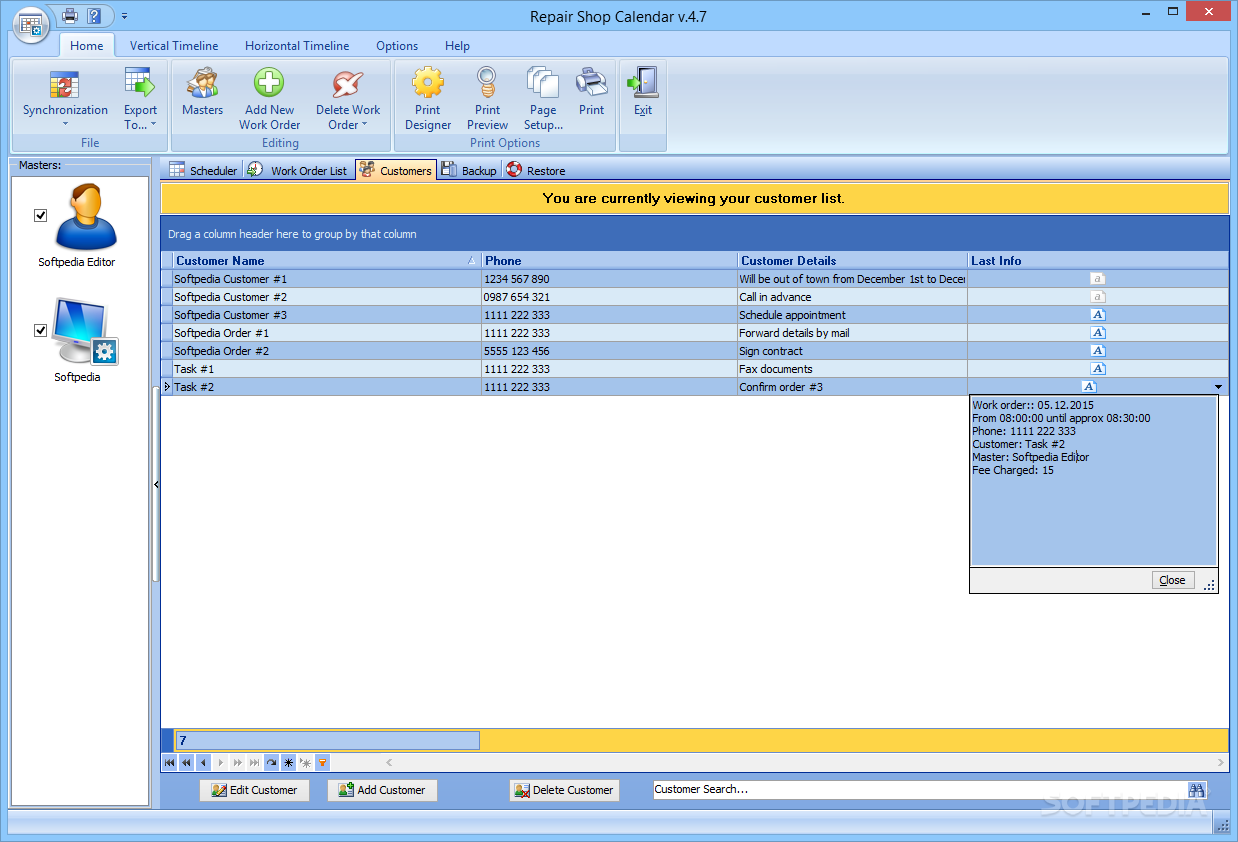Open the application orb menu button

pyautogui.click(x=32, y=24)
